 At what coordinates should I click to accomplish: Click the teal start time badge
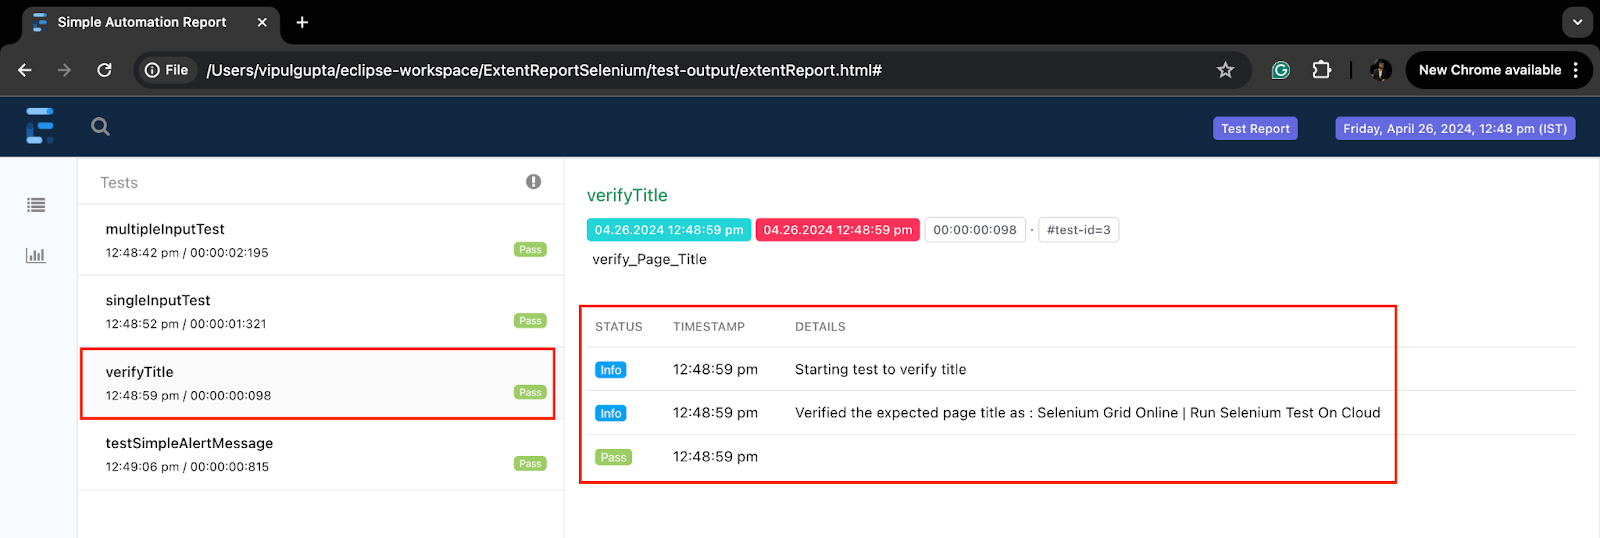coord(669,230)
